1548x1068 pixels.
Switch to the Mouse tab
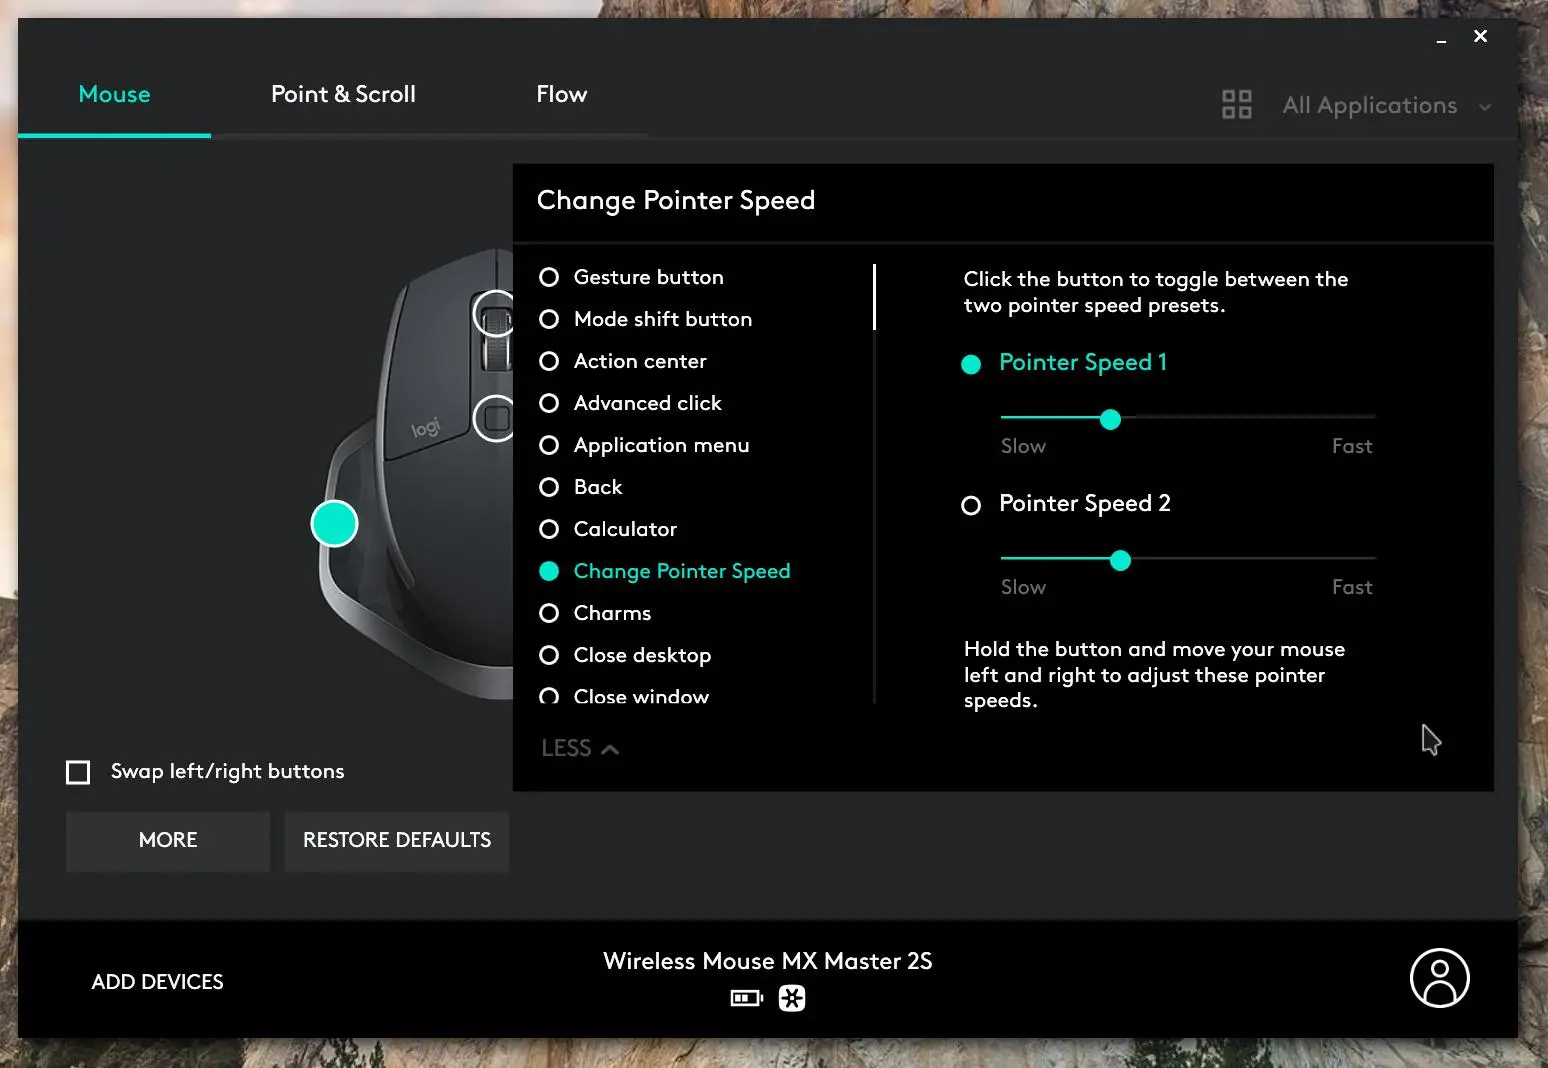[x=114, y=94]
